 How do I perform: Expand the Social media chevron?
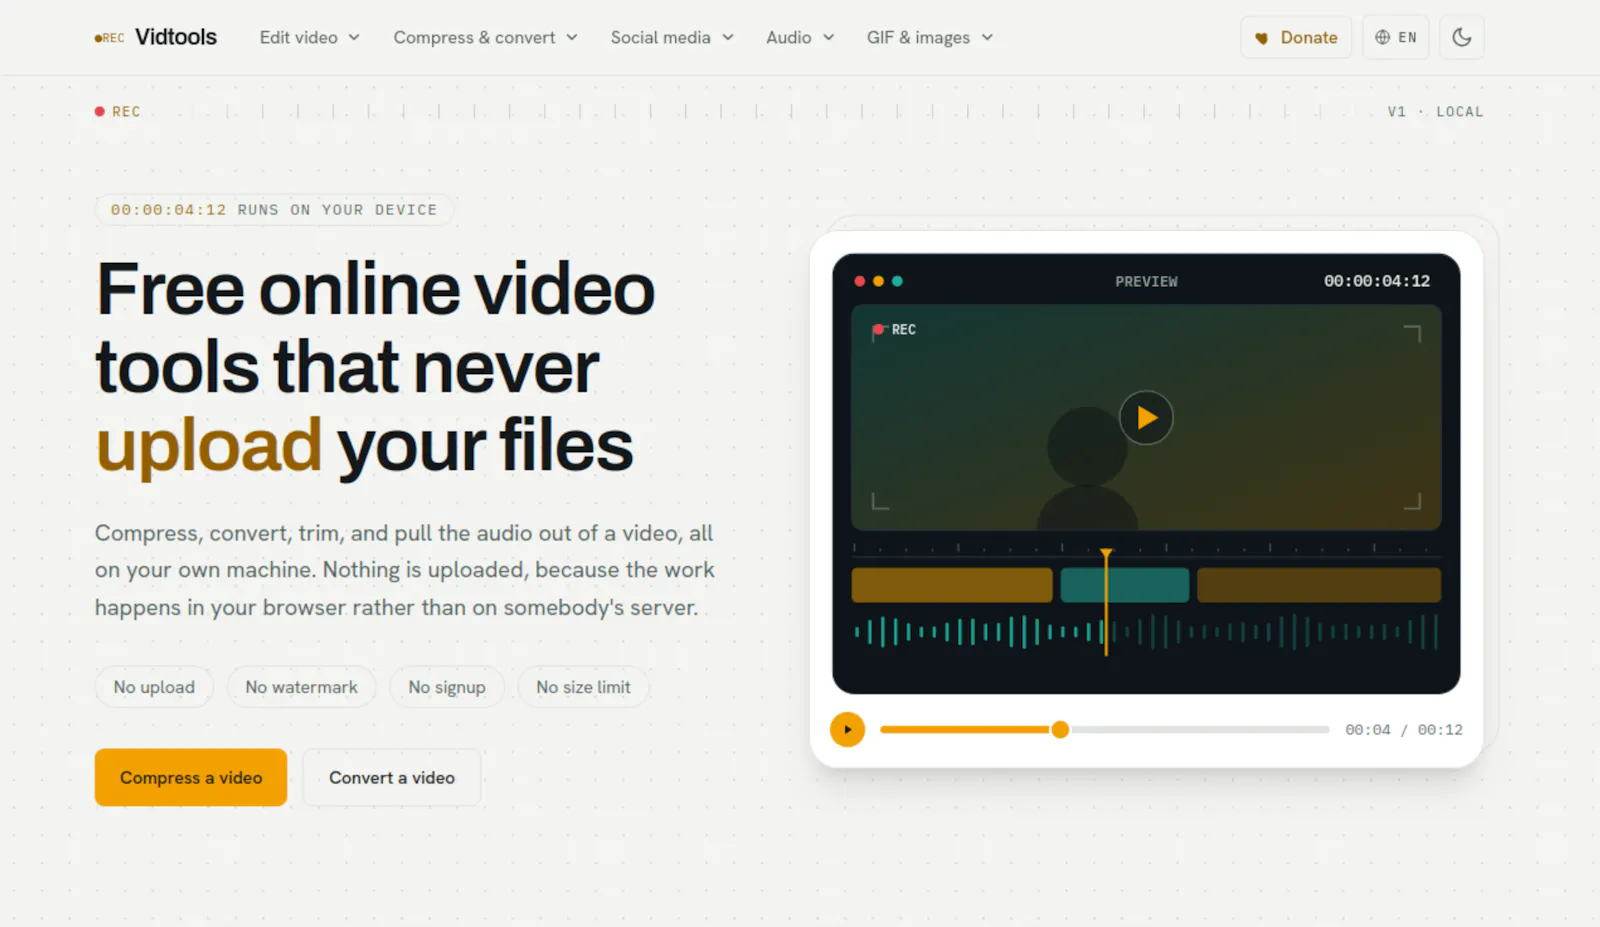(728, 37)
